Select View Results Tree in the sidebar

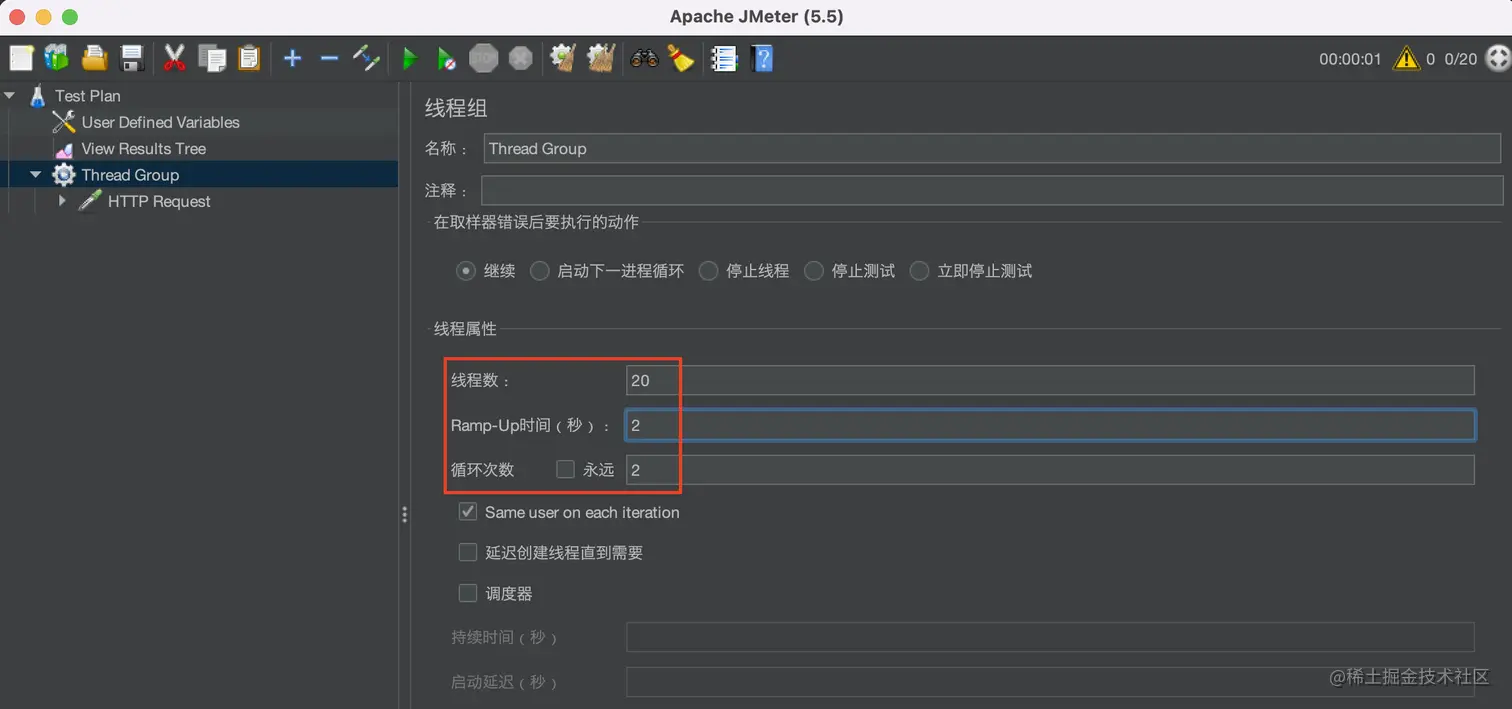(x=144, y=148)
